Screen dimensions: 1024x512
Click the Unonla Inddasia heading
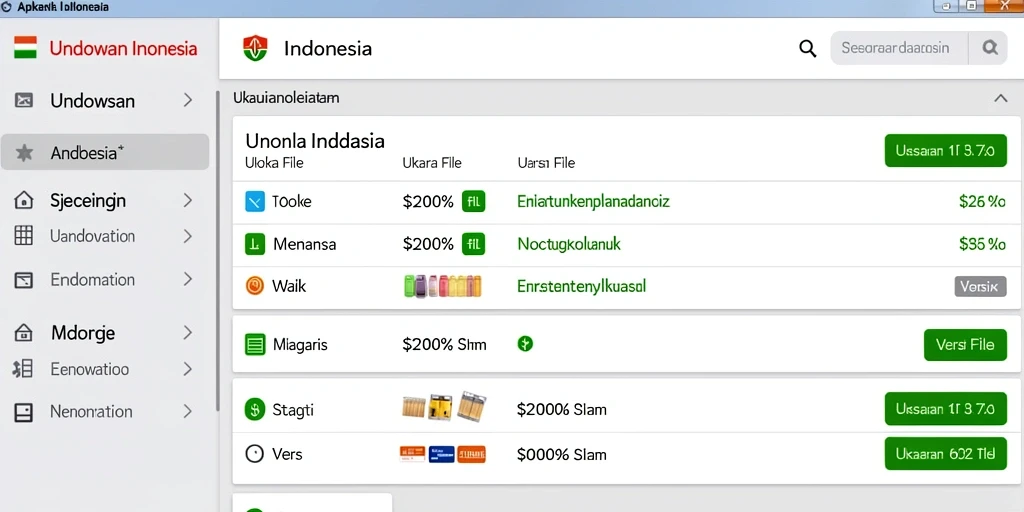point(315,140)
